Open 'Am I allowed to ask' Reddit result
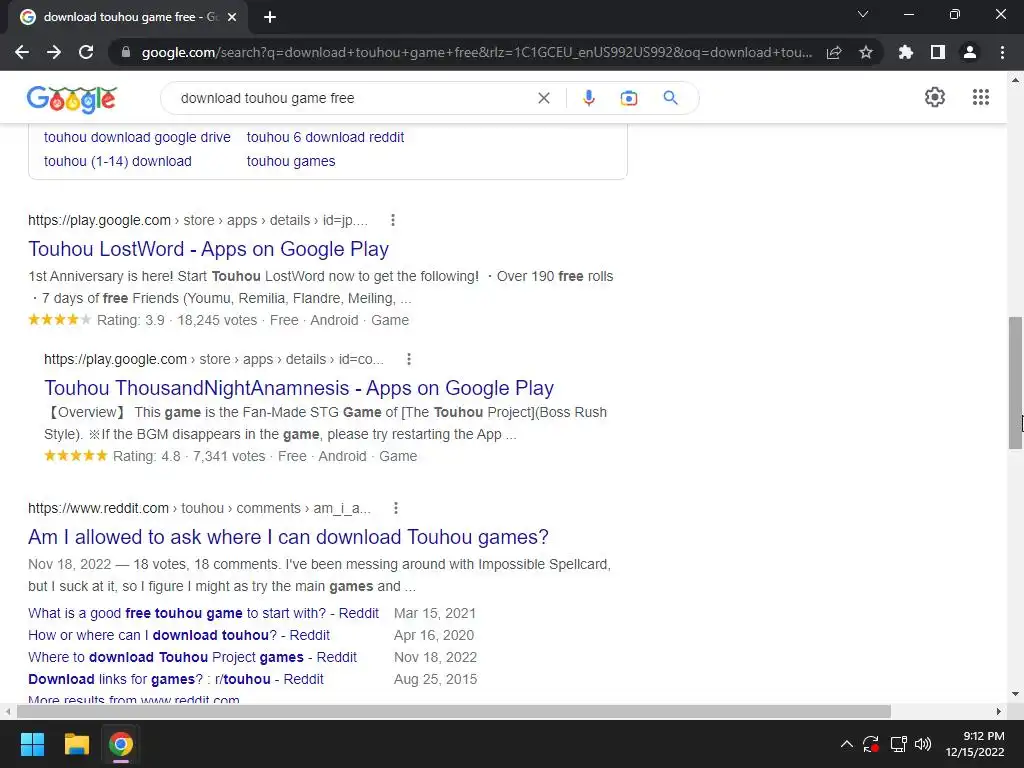Screen dimensions: 1024x768 pyautogui.click(x=288, y=537)
